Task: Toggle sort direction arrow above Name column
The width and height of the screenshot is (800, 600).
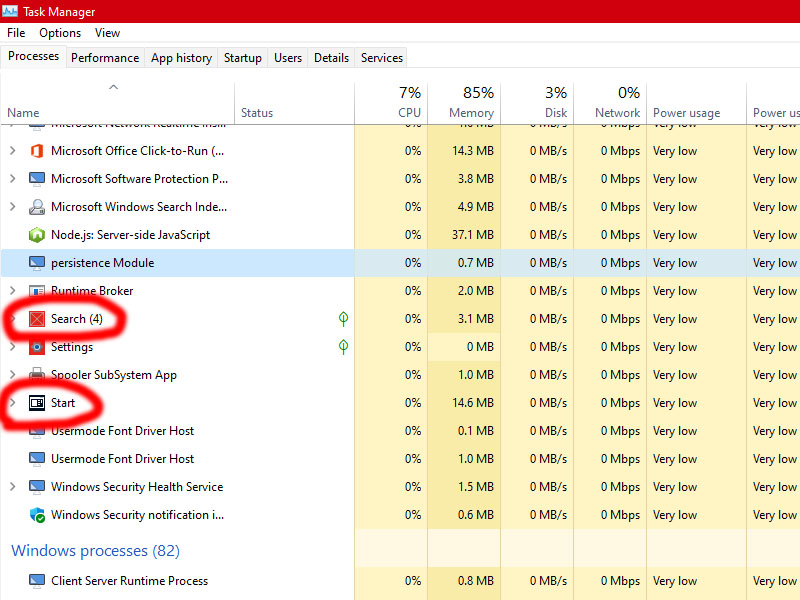Action: click(113, 87)
